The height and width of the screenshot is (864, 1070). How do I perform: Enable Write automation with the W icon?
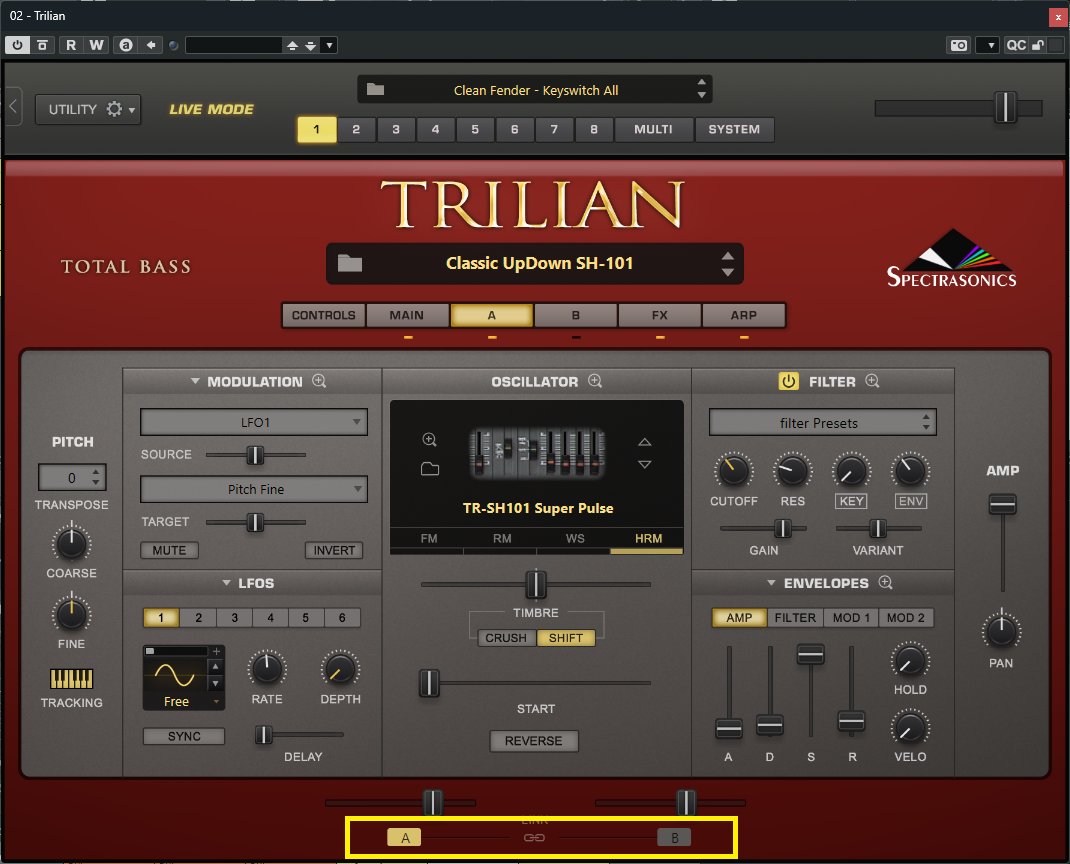coord(91,45)
